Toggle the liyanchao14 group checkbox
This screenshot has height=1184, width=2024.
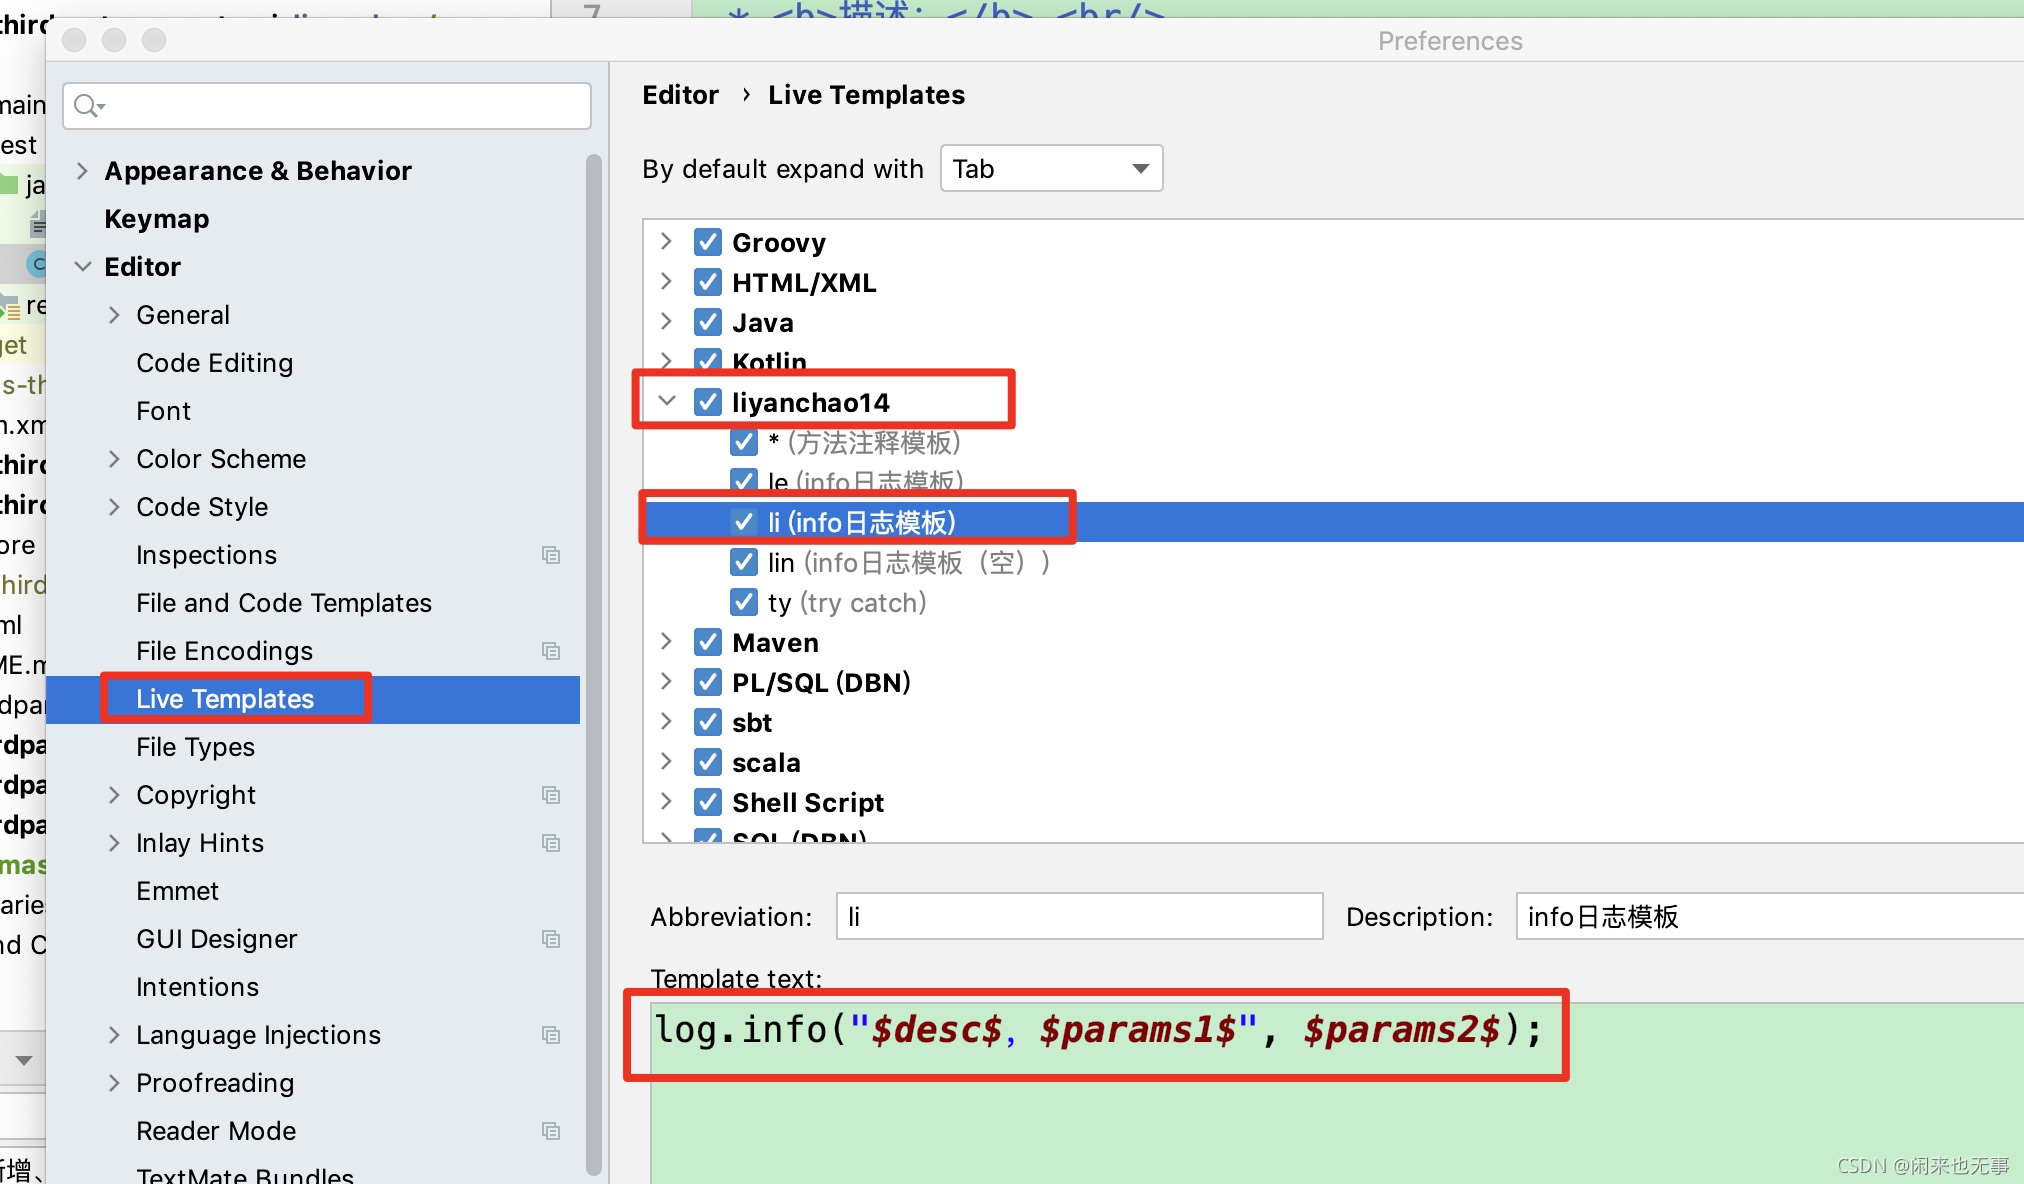coord(708,402)
